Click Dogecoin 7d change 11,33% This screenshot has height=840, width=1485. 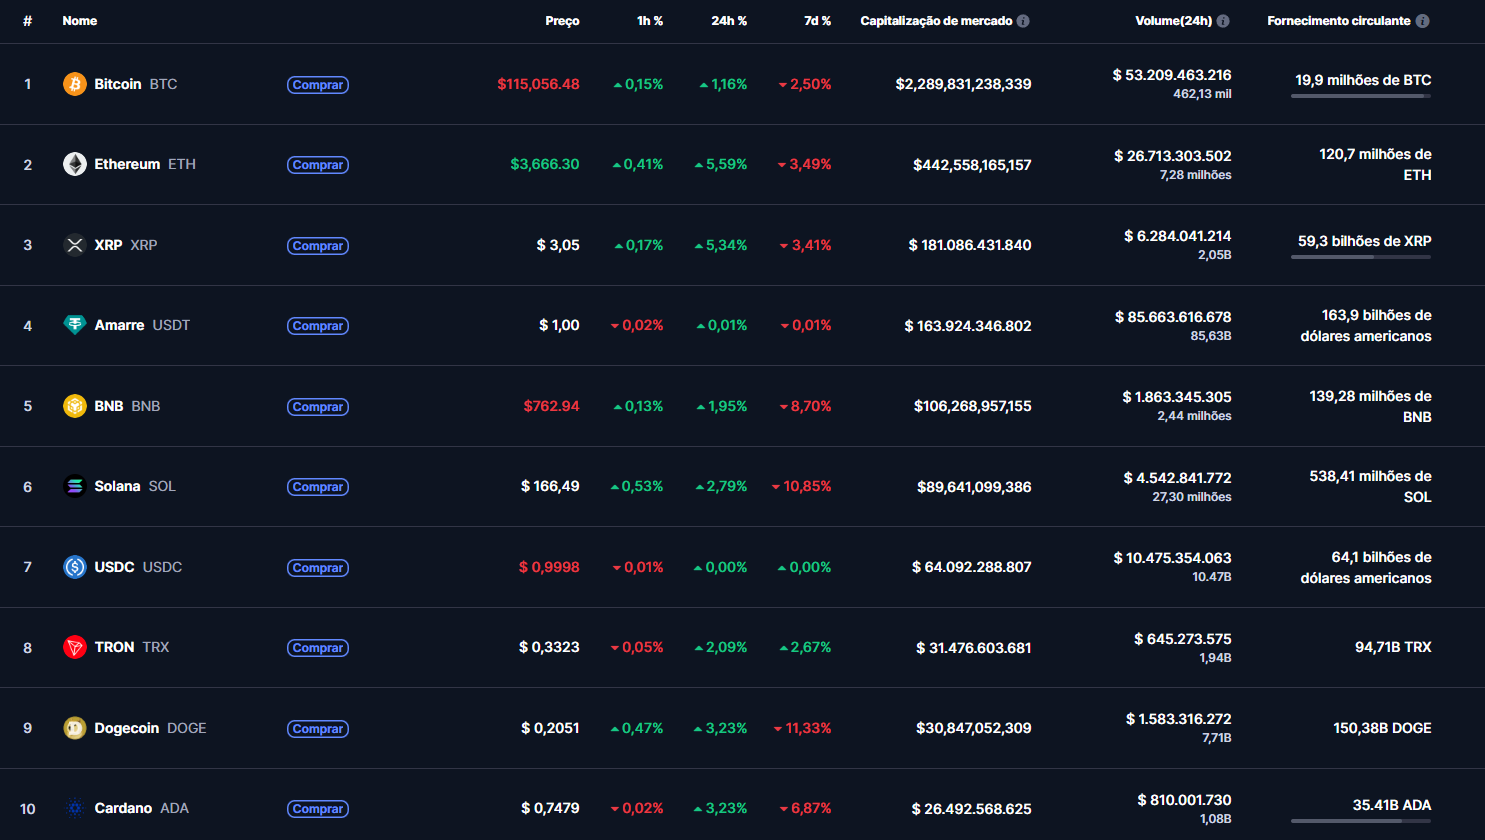click(803, 728)
